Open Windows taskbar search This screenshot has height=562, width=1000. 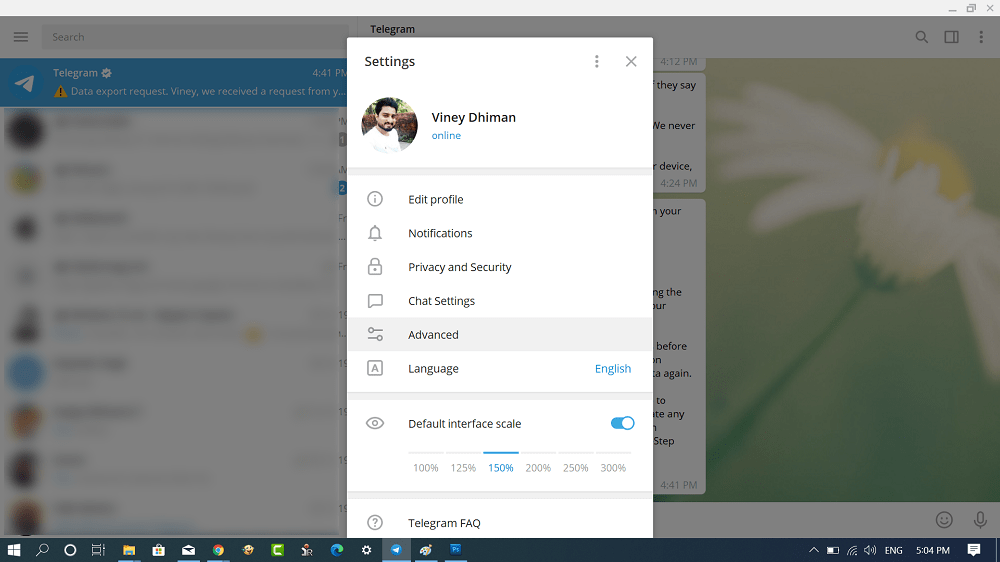click(x=42, y=550)
